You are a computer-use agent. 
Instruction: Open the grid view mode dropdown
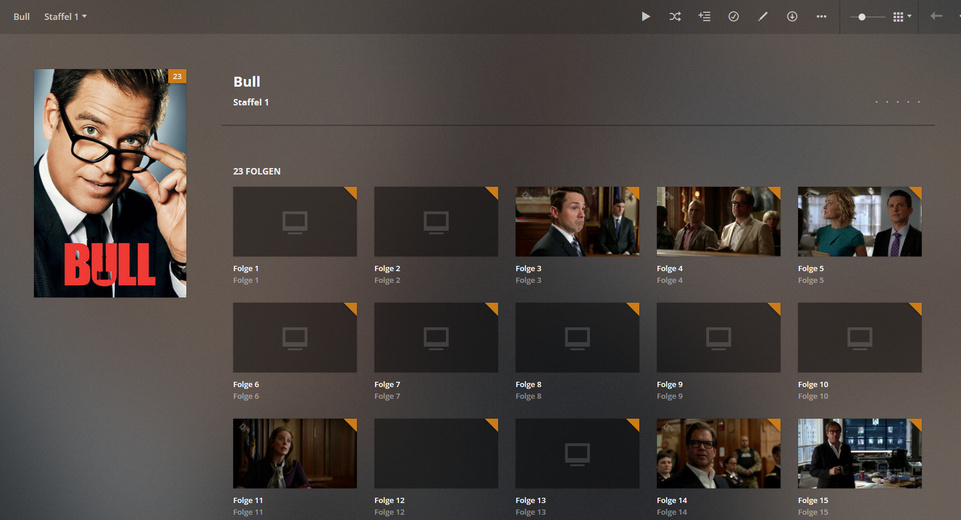(902, 17)
